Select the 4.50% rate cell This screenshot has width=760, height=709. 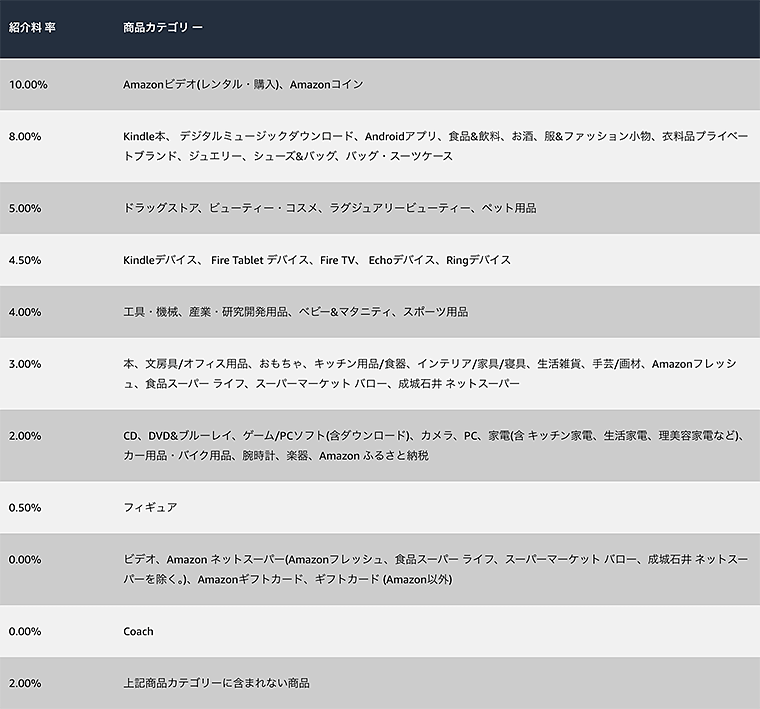coord(25,260)
